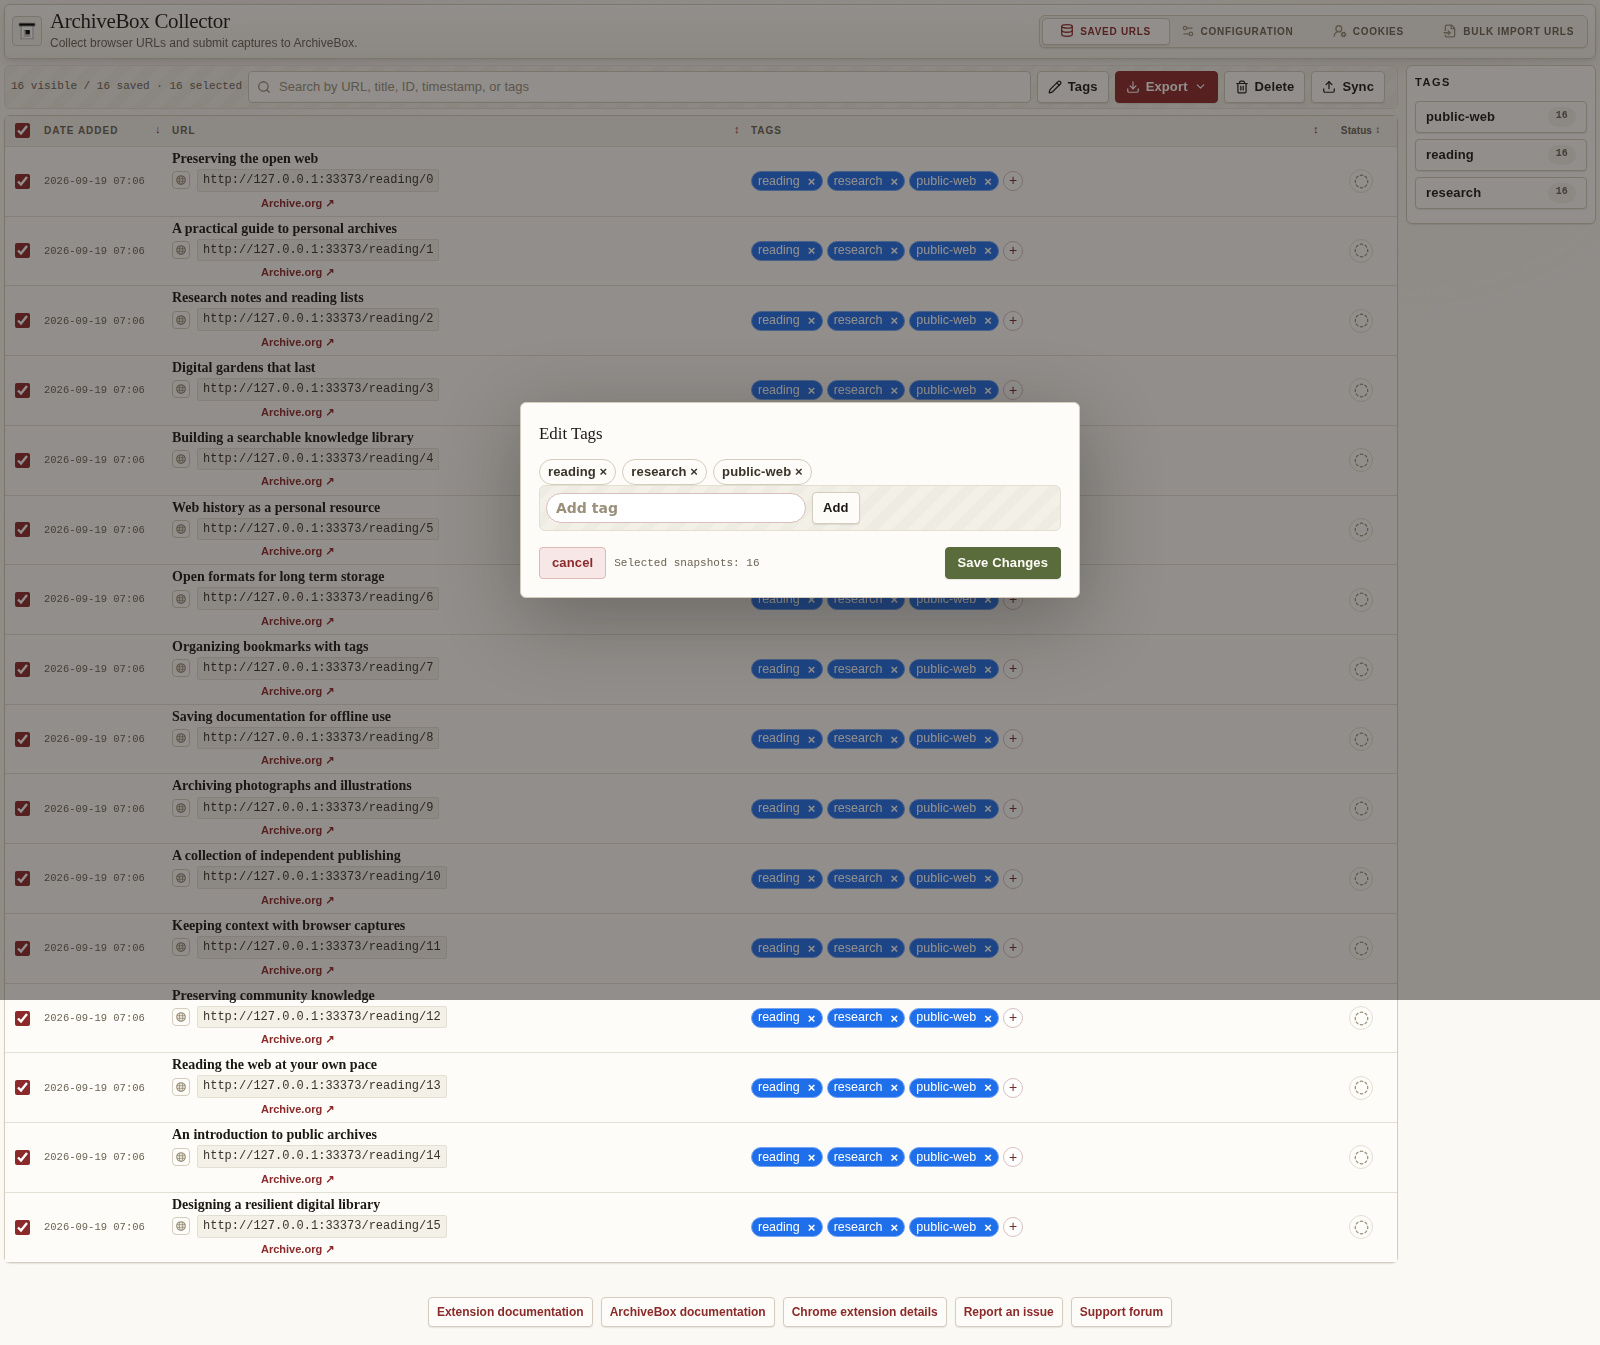The height and width of the screenshot is (1345, 1600).
Task: Sort by the Date Added column arrow
Action: click(157, 131)
